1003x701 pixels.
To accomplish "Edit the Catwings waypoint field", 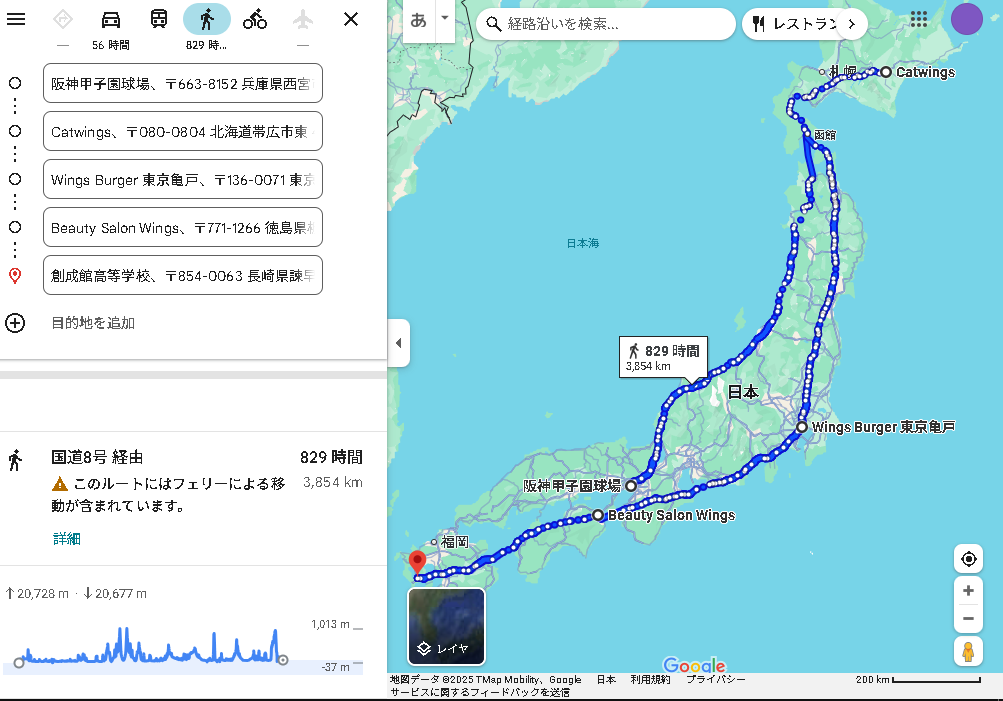I will point(183,131).
